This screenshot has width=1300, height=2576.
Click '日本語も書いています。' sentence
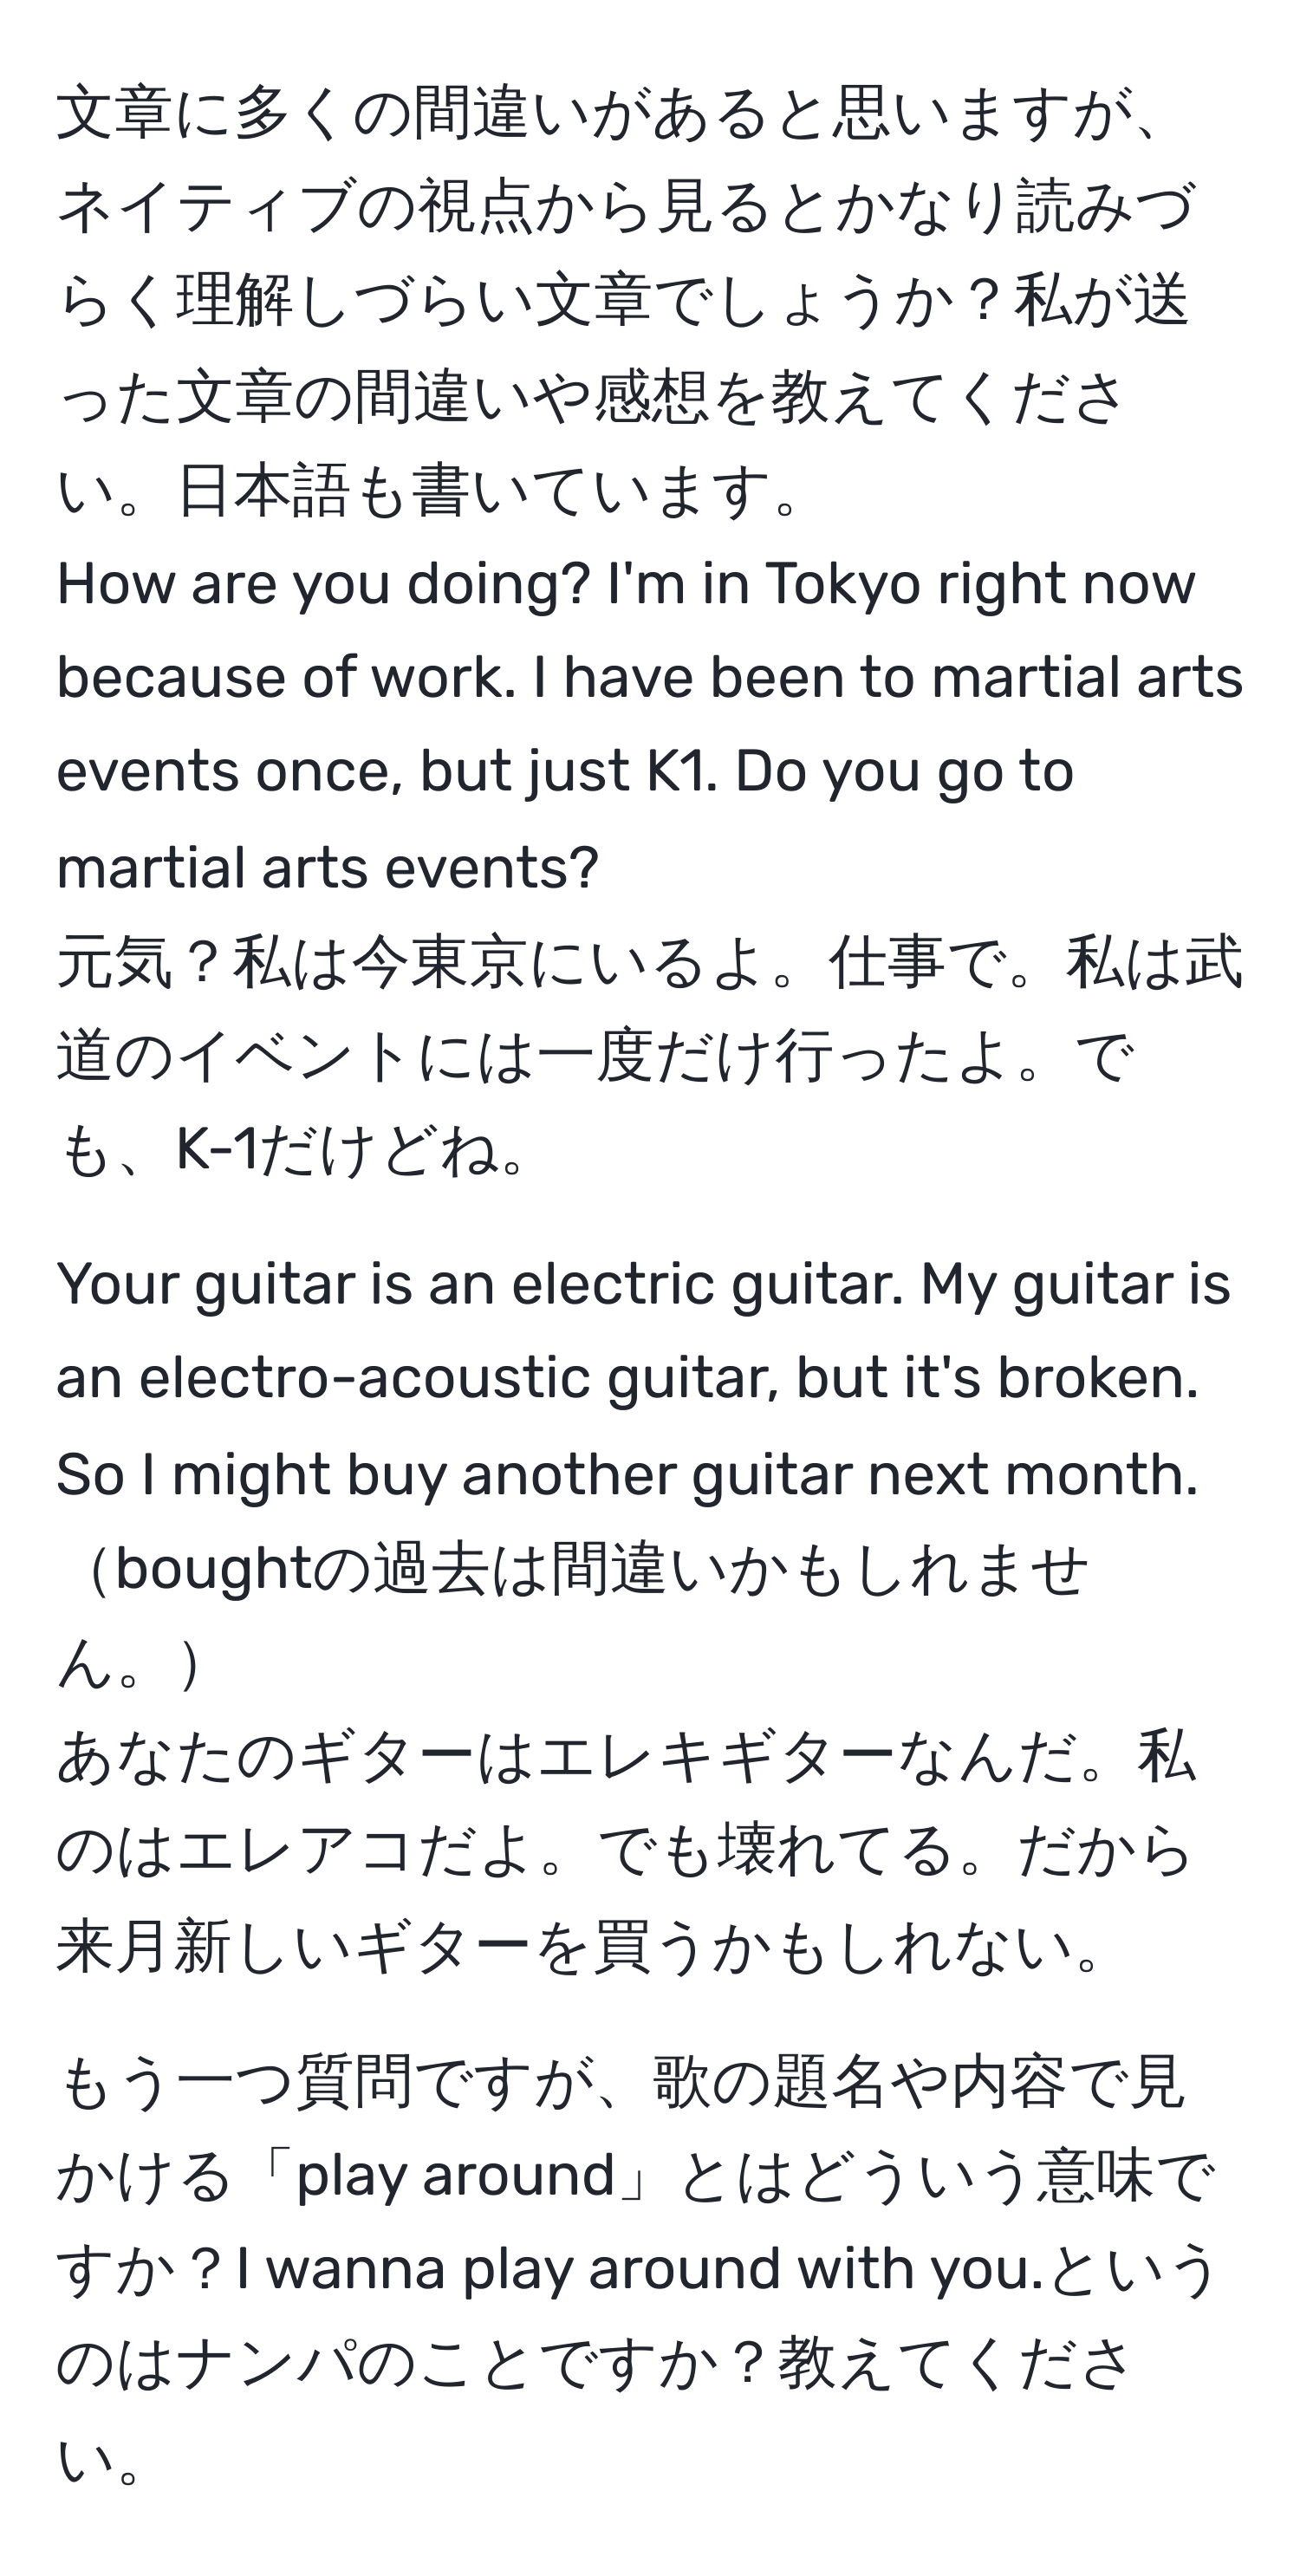pos(488,492)
